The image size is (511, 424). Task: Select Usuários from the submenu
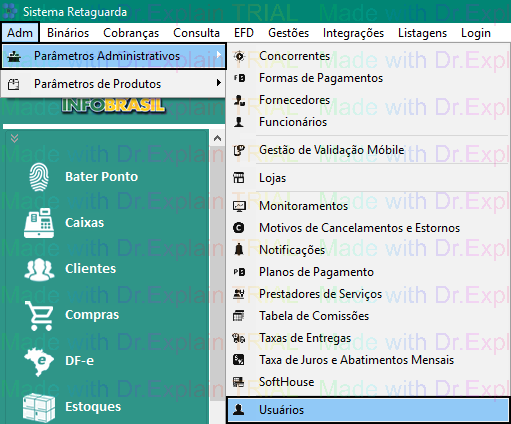(x=368, y=410)
